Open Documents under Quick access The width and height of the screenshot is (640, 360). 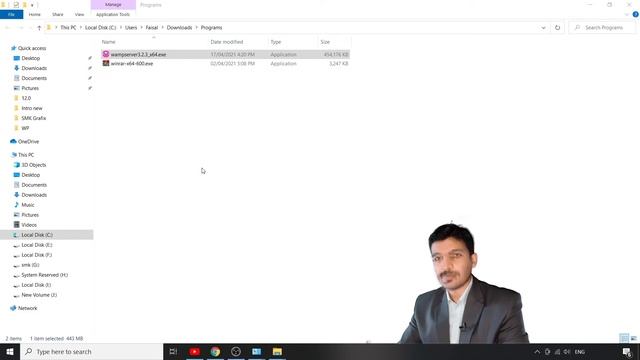coord(34,78)
